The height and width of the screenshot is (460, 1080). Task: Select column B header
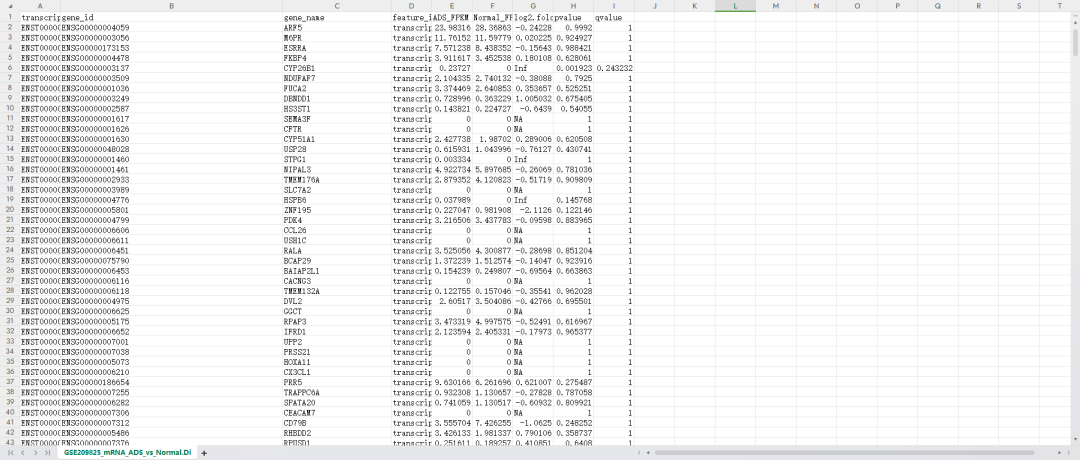click(171, 6)
